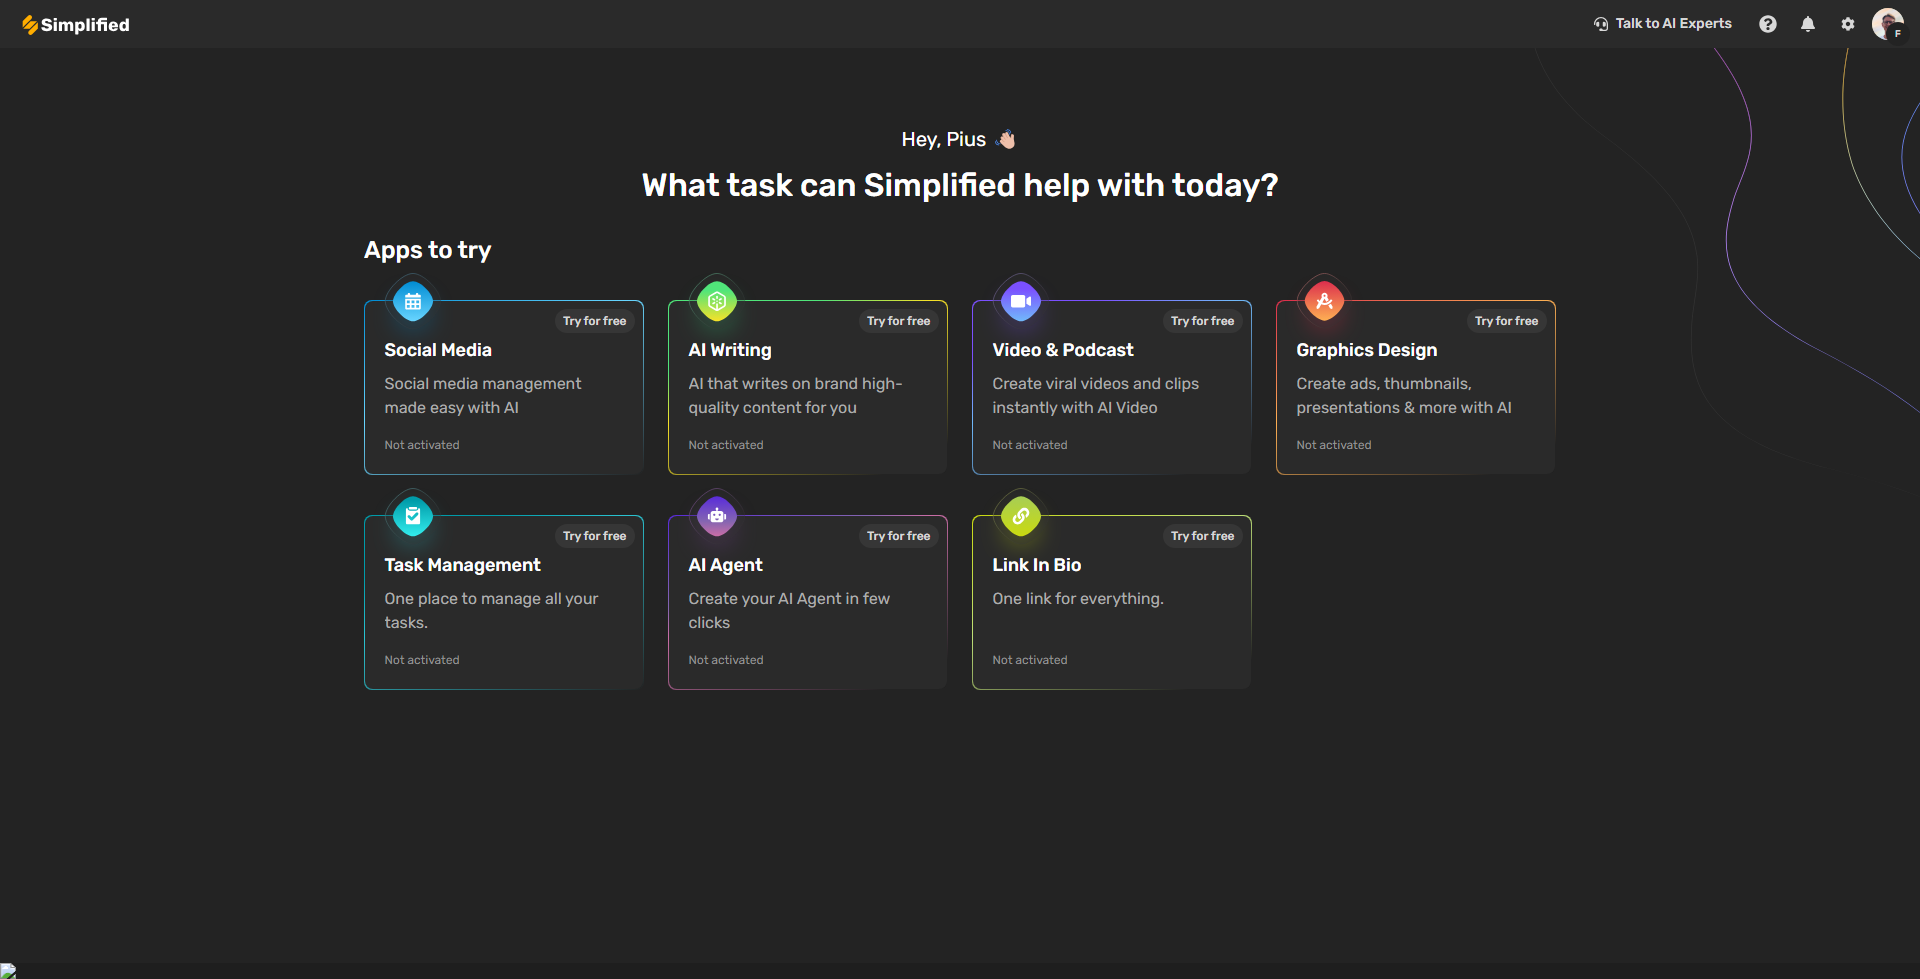The image size is (1920, 979).
Task: Try Link In Bio for free
Action: click(1203, 536)
